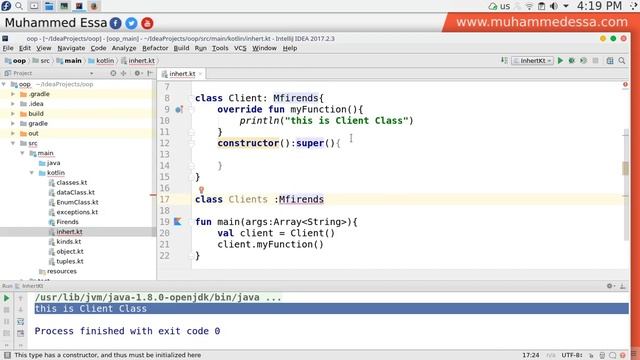640x360 pixels.
Task: Expand the build folder
Action: pyautogui.click(x=13, y=113)
